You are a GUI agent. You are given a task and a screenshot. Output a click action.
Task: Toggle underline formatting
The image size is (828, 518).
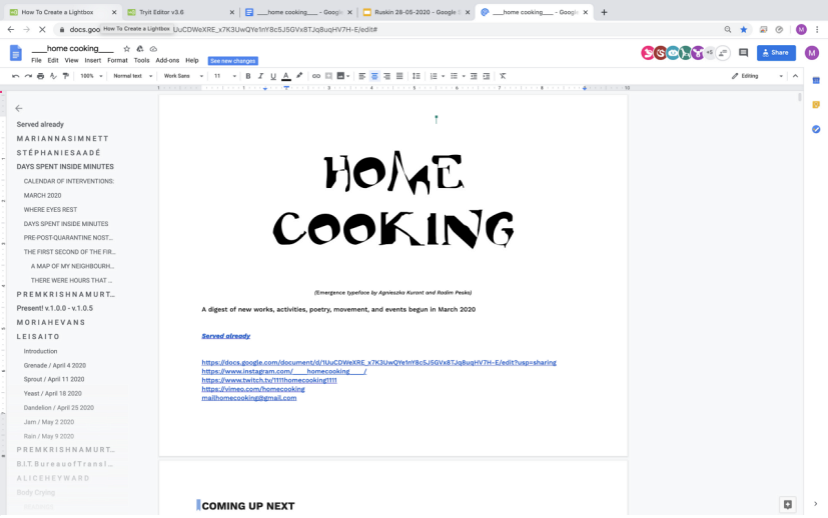pos(273,76)
